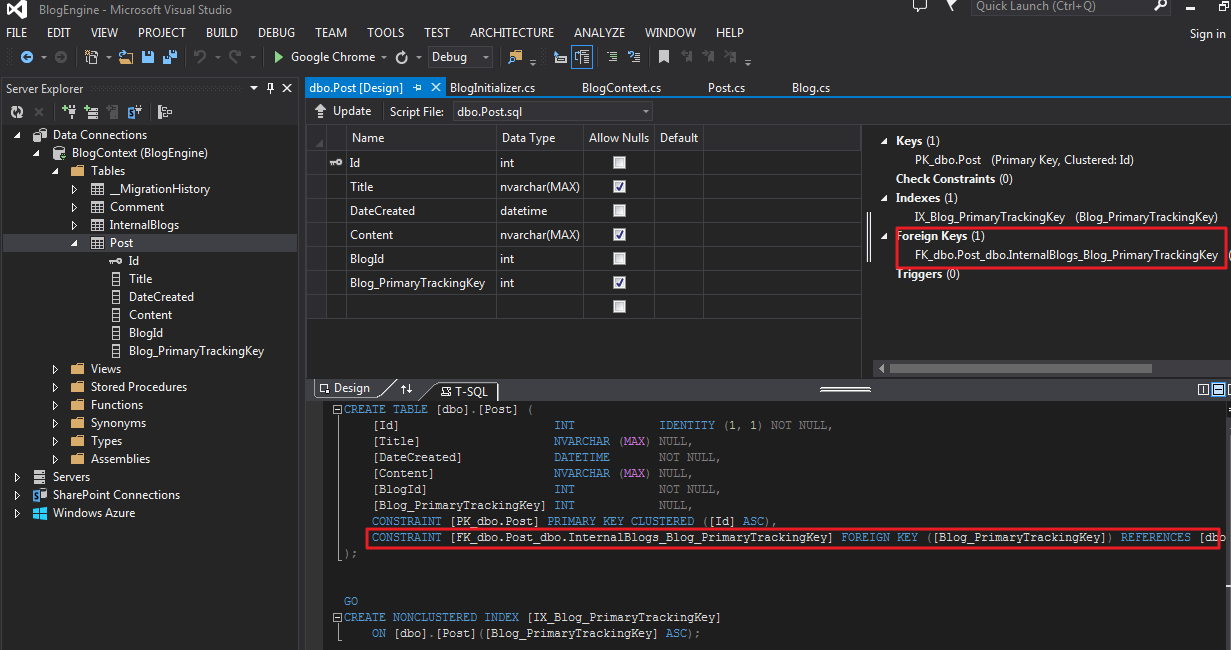Screen dimensions: 1231x650
Task: Click the Find in Files icon
Action: coord(515,58)
